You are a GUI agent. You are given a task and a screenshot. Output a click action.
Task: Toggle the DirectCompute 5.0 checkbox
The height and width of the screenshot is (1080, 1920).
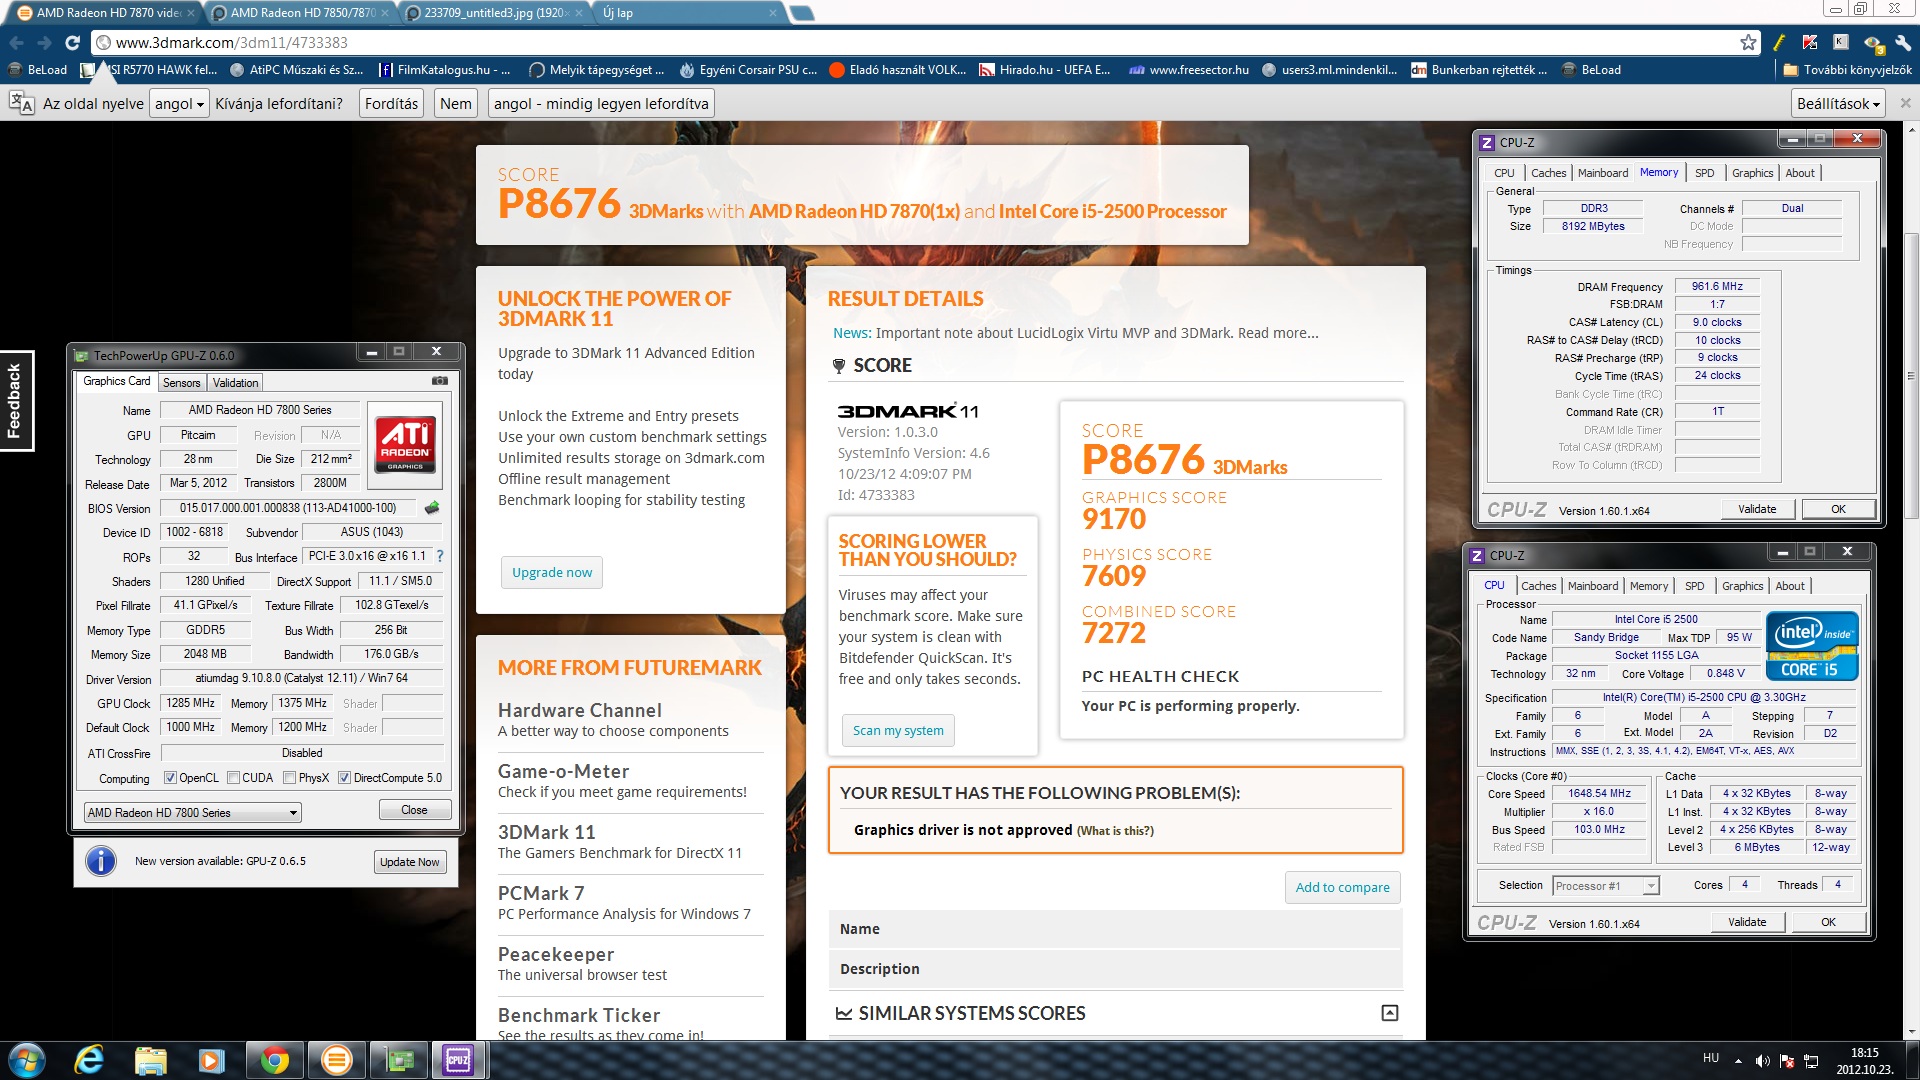[x=344, y=778]
